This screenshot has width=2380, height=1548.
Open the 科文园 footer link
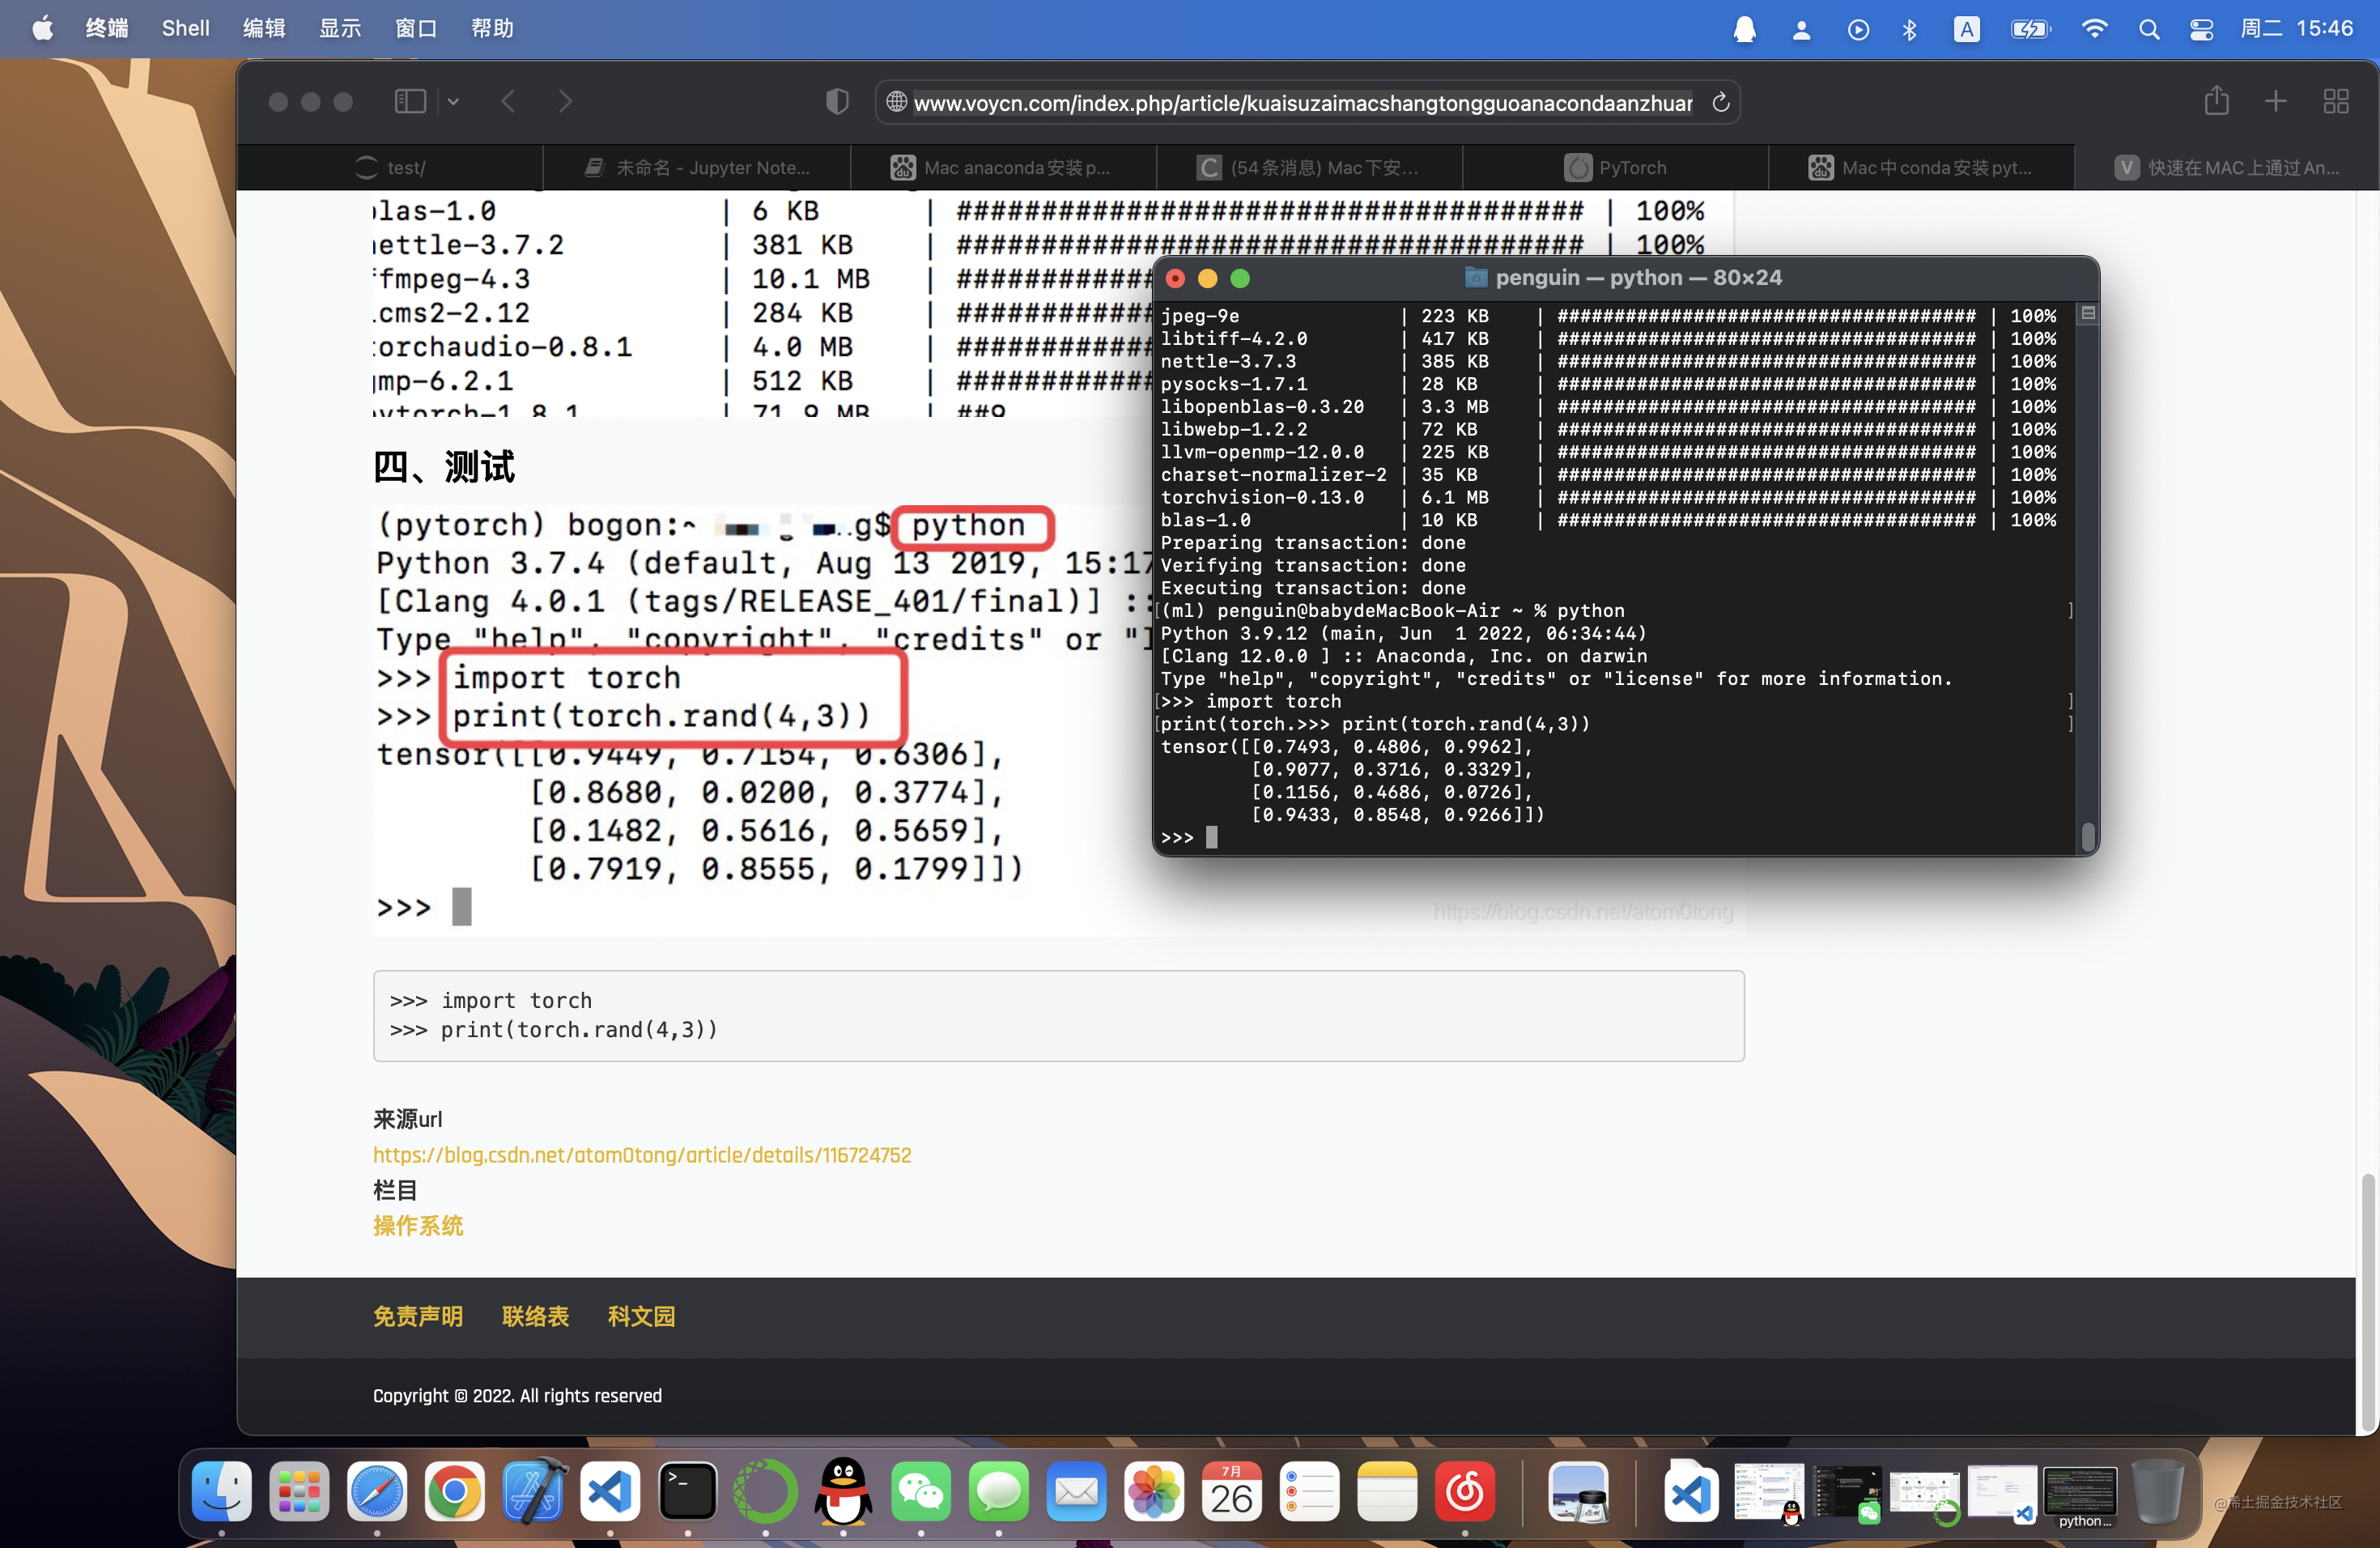(641, 1316)
